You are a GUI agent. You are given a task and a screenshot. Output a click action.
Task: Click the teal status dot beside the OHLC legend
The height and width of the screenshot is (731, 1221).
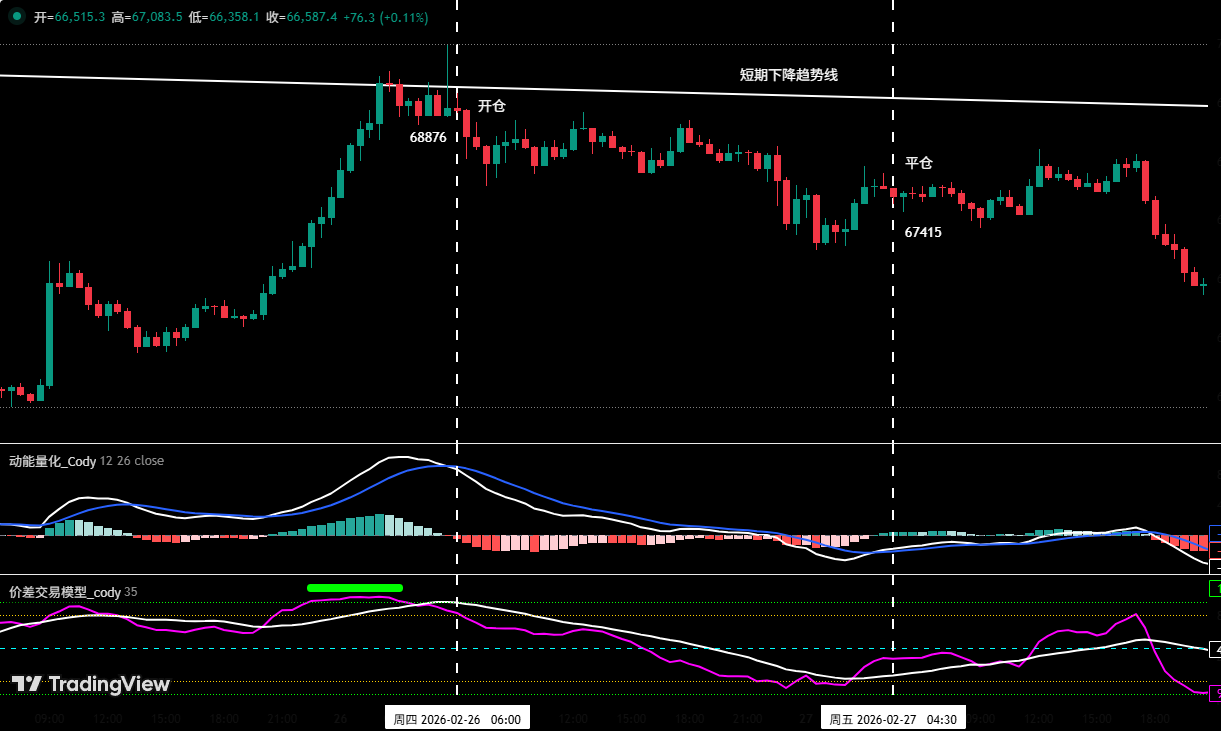pyautogui.click(x=17, y=16)
